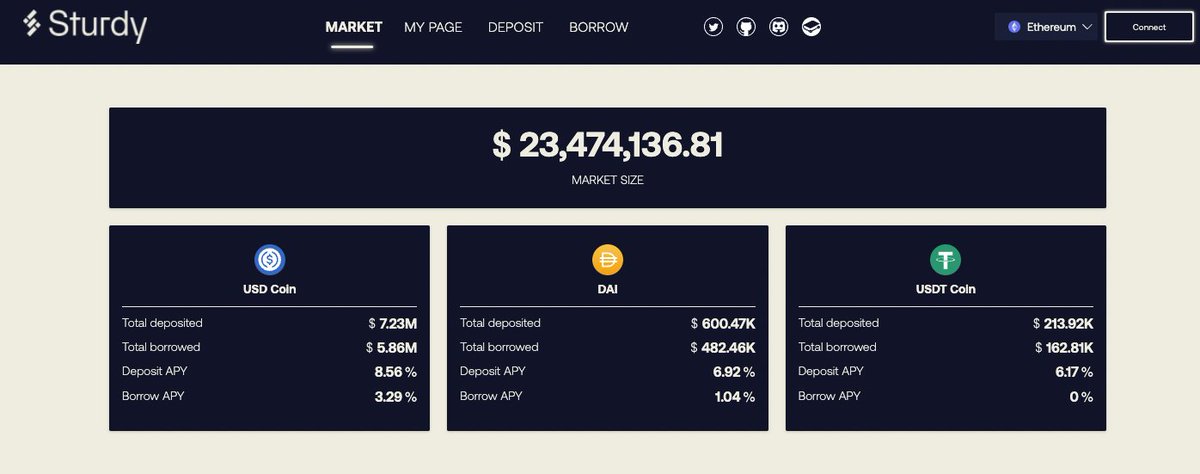Click DAI total deposited 600.47K
The height and width of the screenshot is (474, 1200).
[723, 324]
